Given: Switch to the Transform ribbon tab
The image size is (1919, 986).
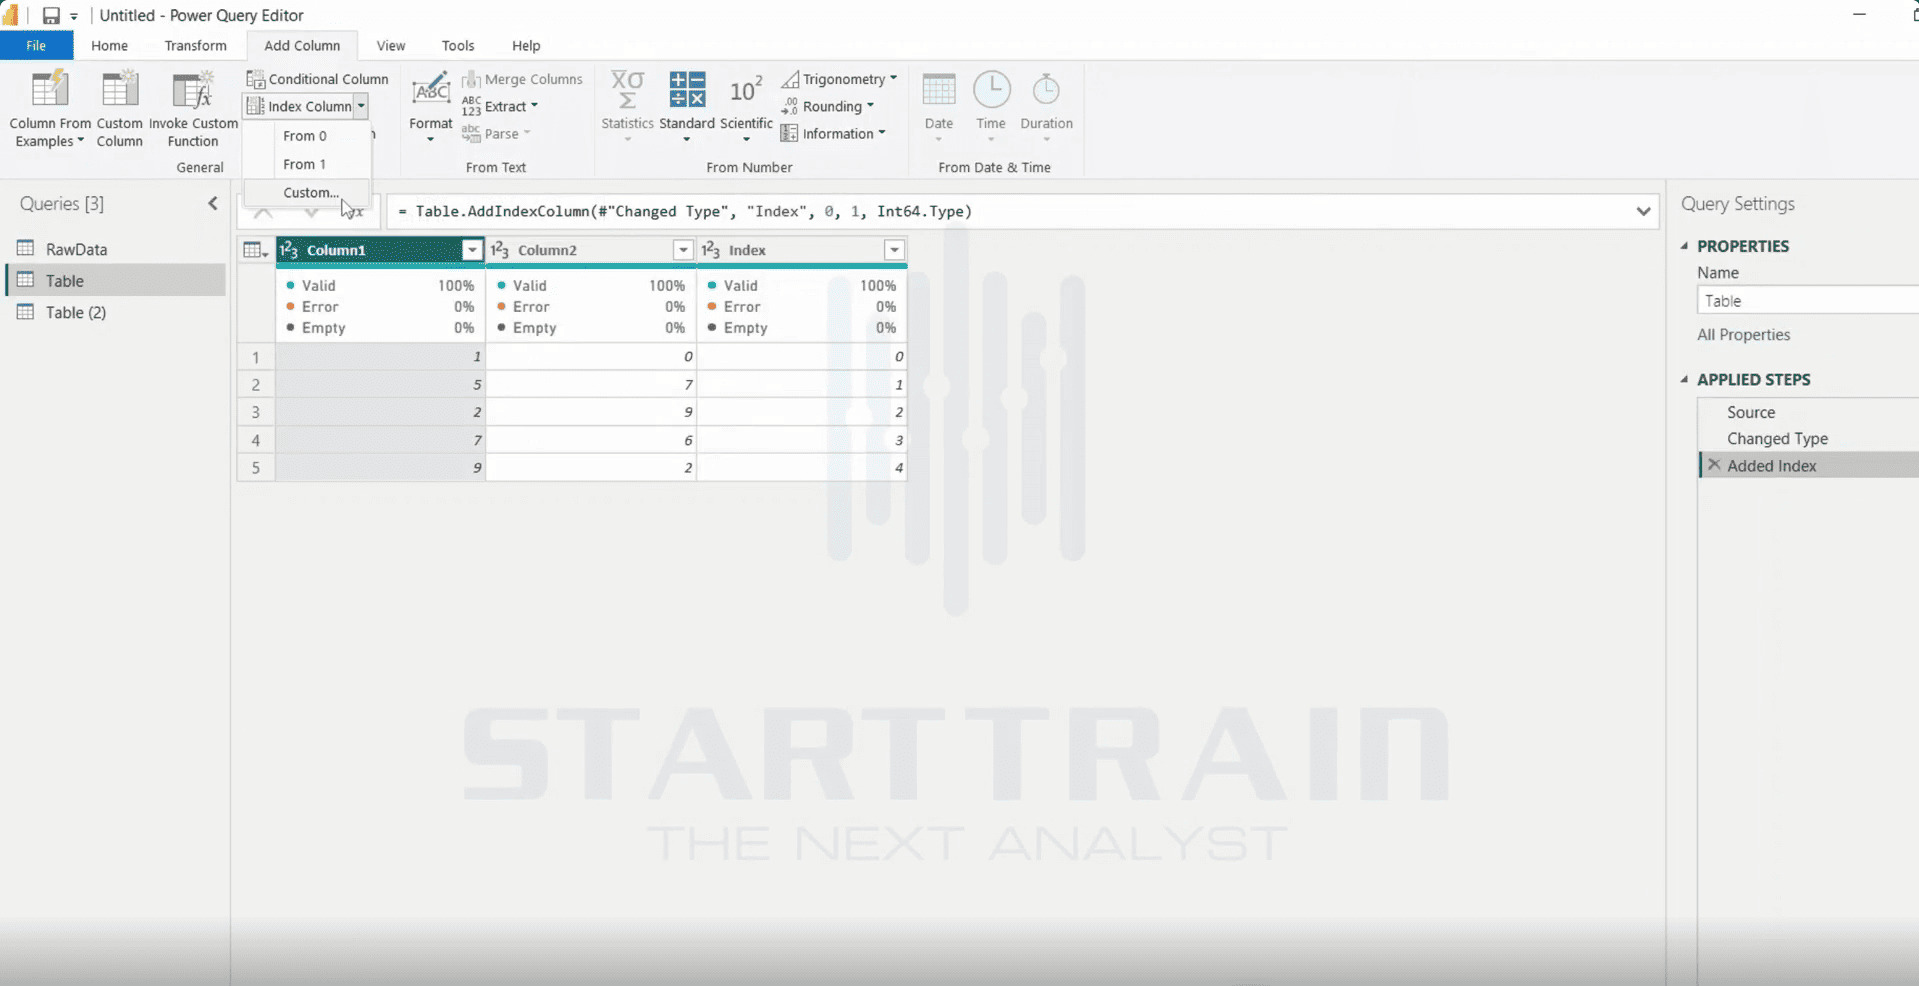Looking at the screenshot, I should click(195, 46).
